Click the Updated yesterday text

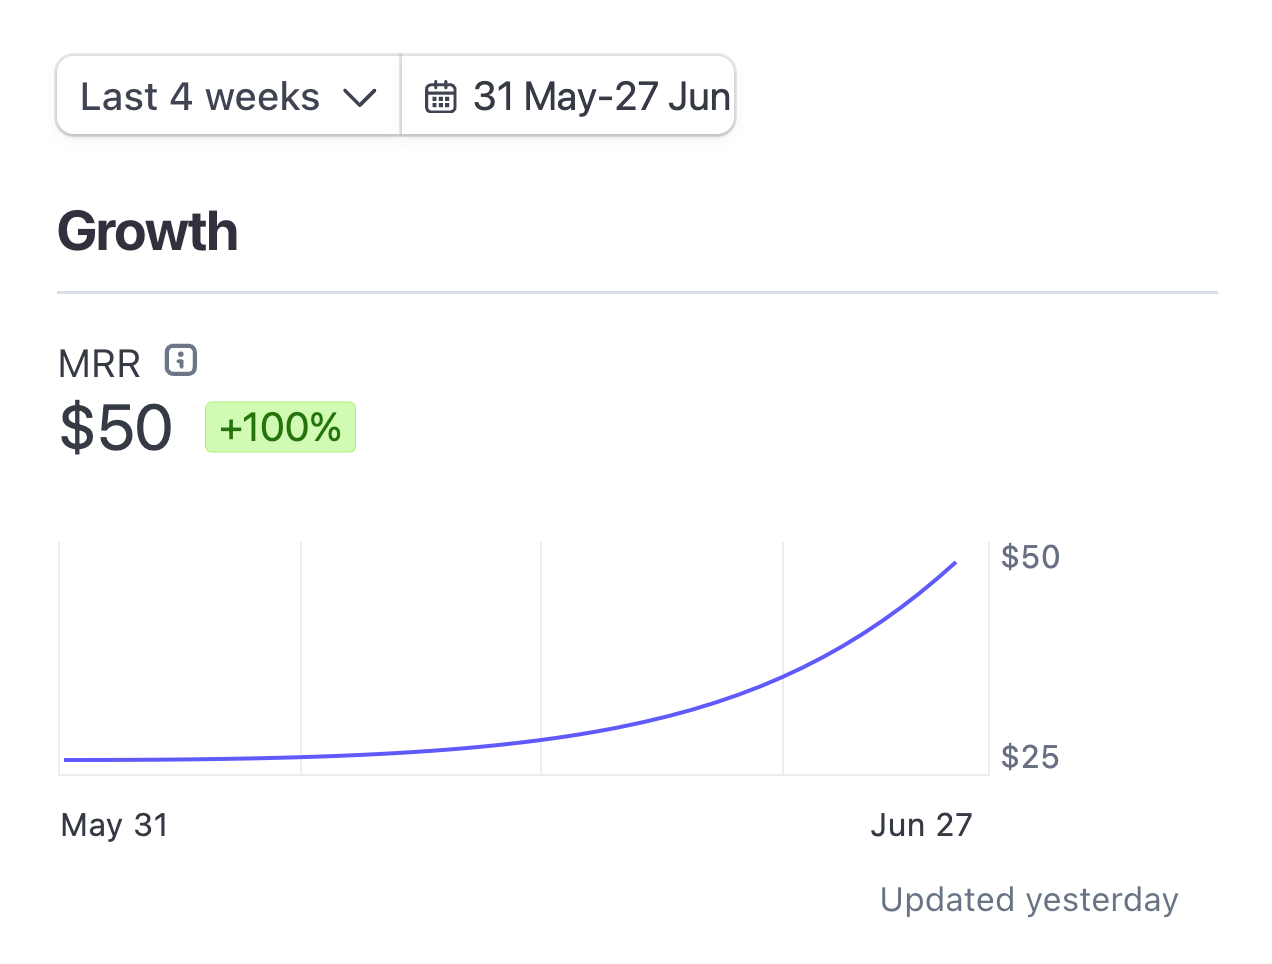click(1029, 900)
